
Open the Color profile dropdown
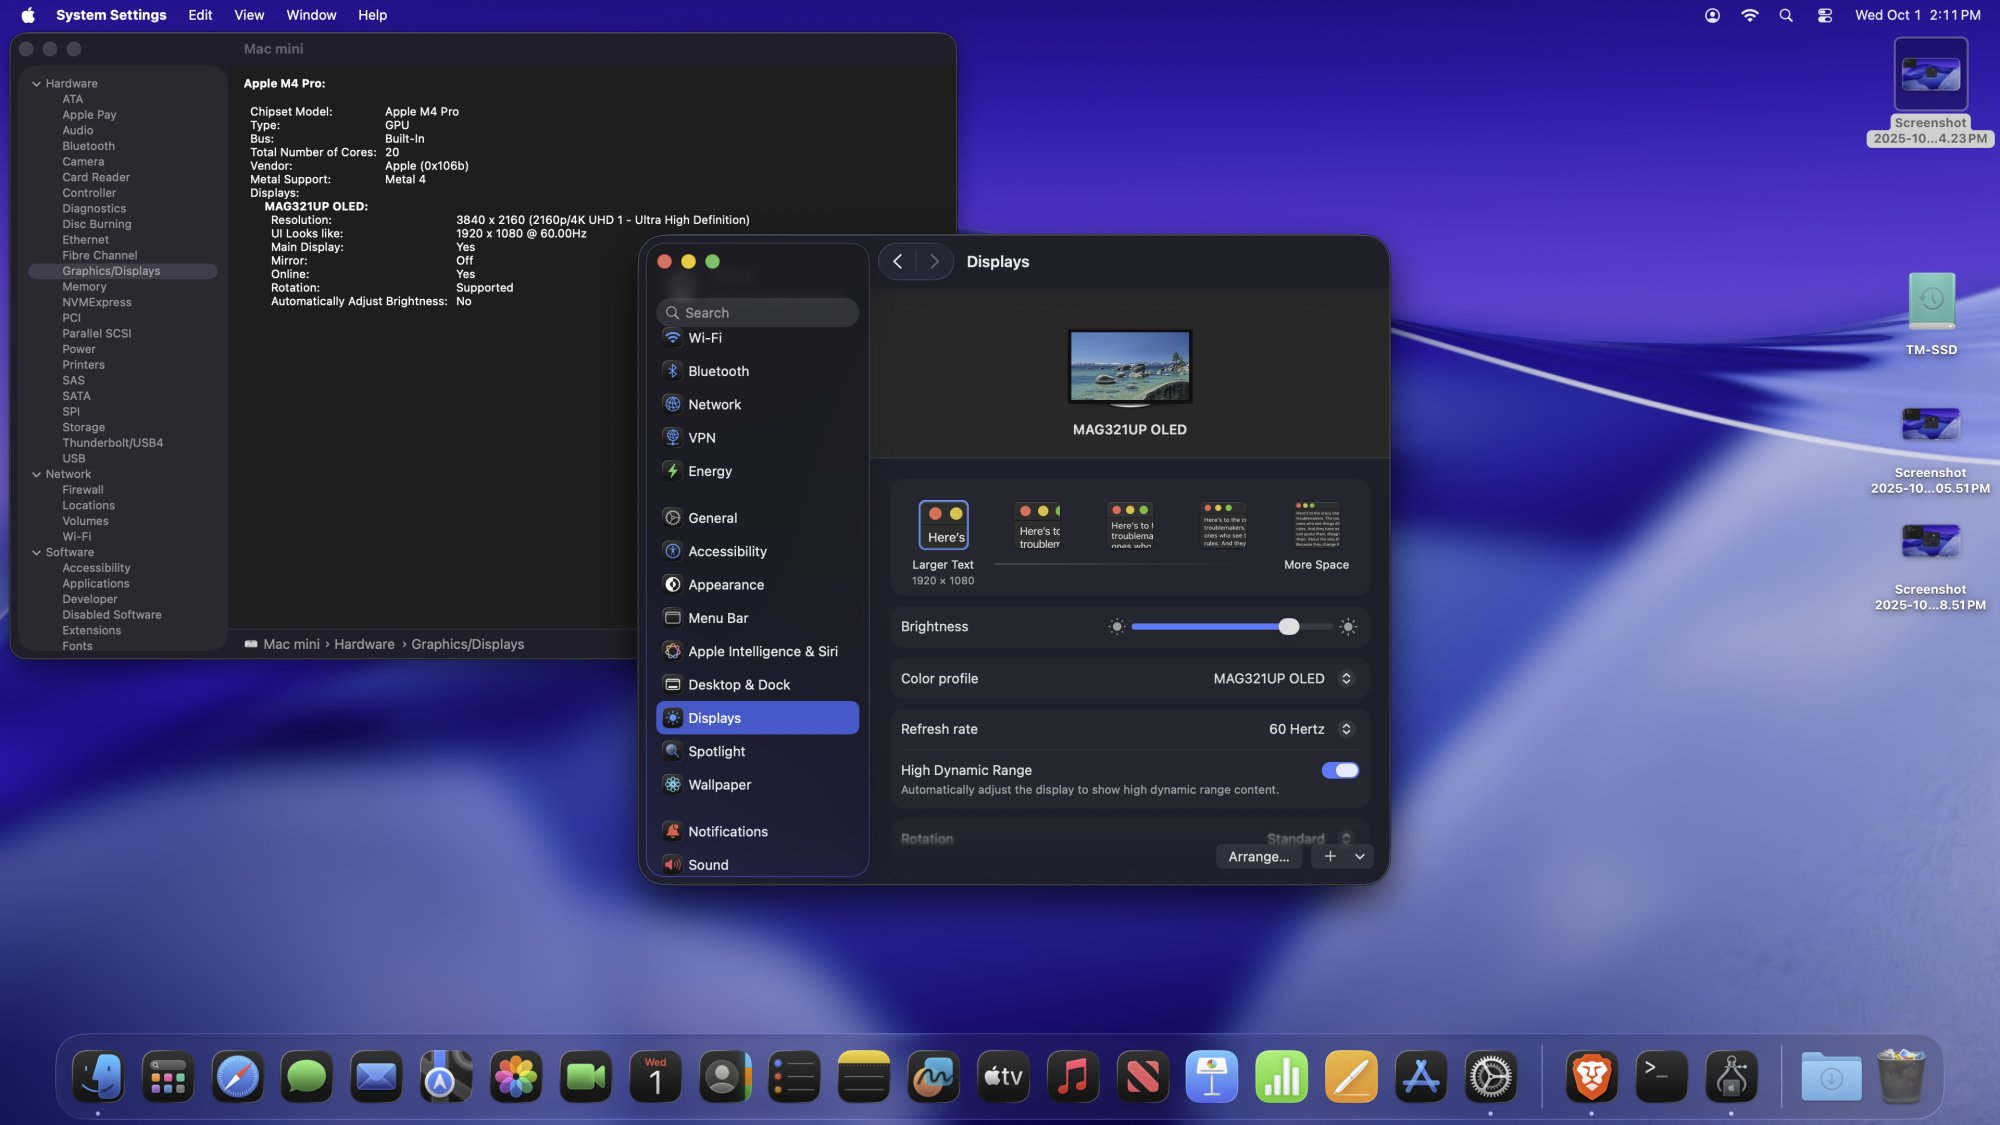pos(1346,678)
